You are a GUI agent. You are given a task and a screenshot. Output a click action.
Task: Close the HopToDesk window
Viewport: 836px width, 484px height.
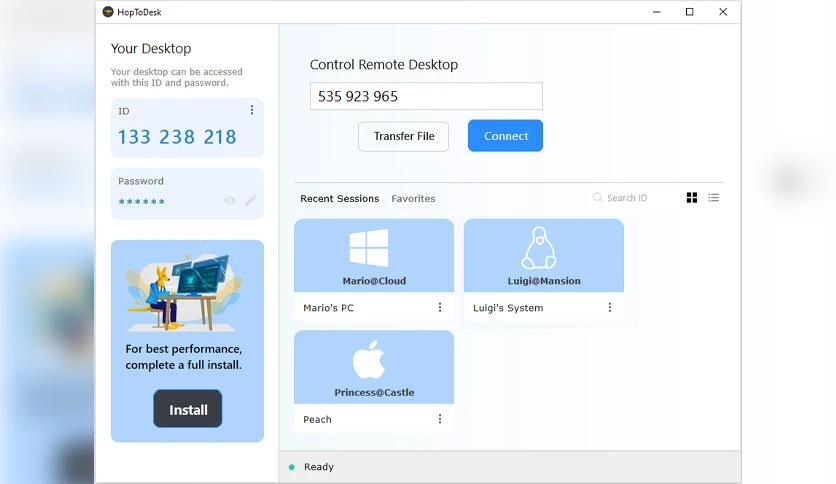(x=723, y=12)
